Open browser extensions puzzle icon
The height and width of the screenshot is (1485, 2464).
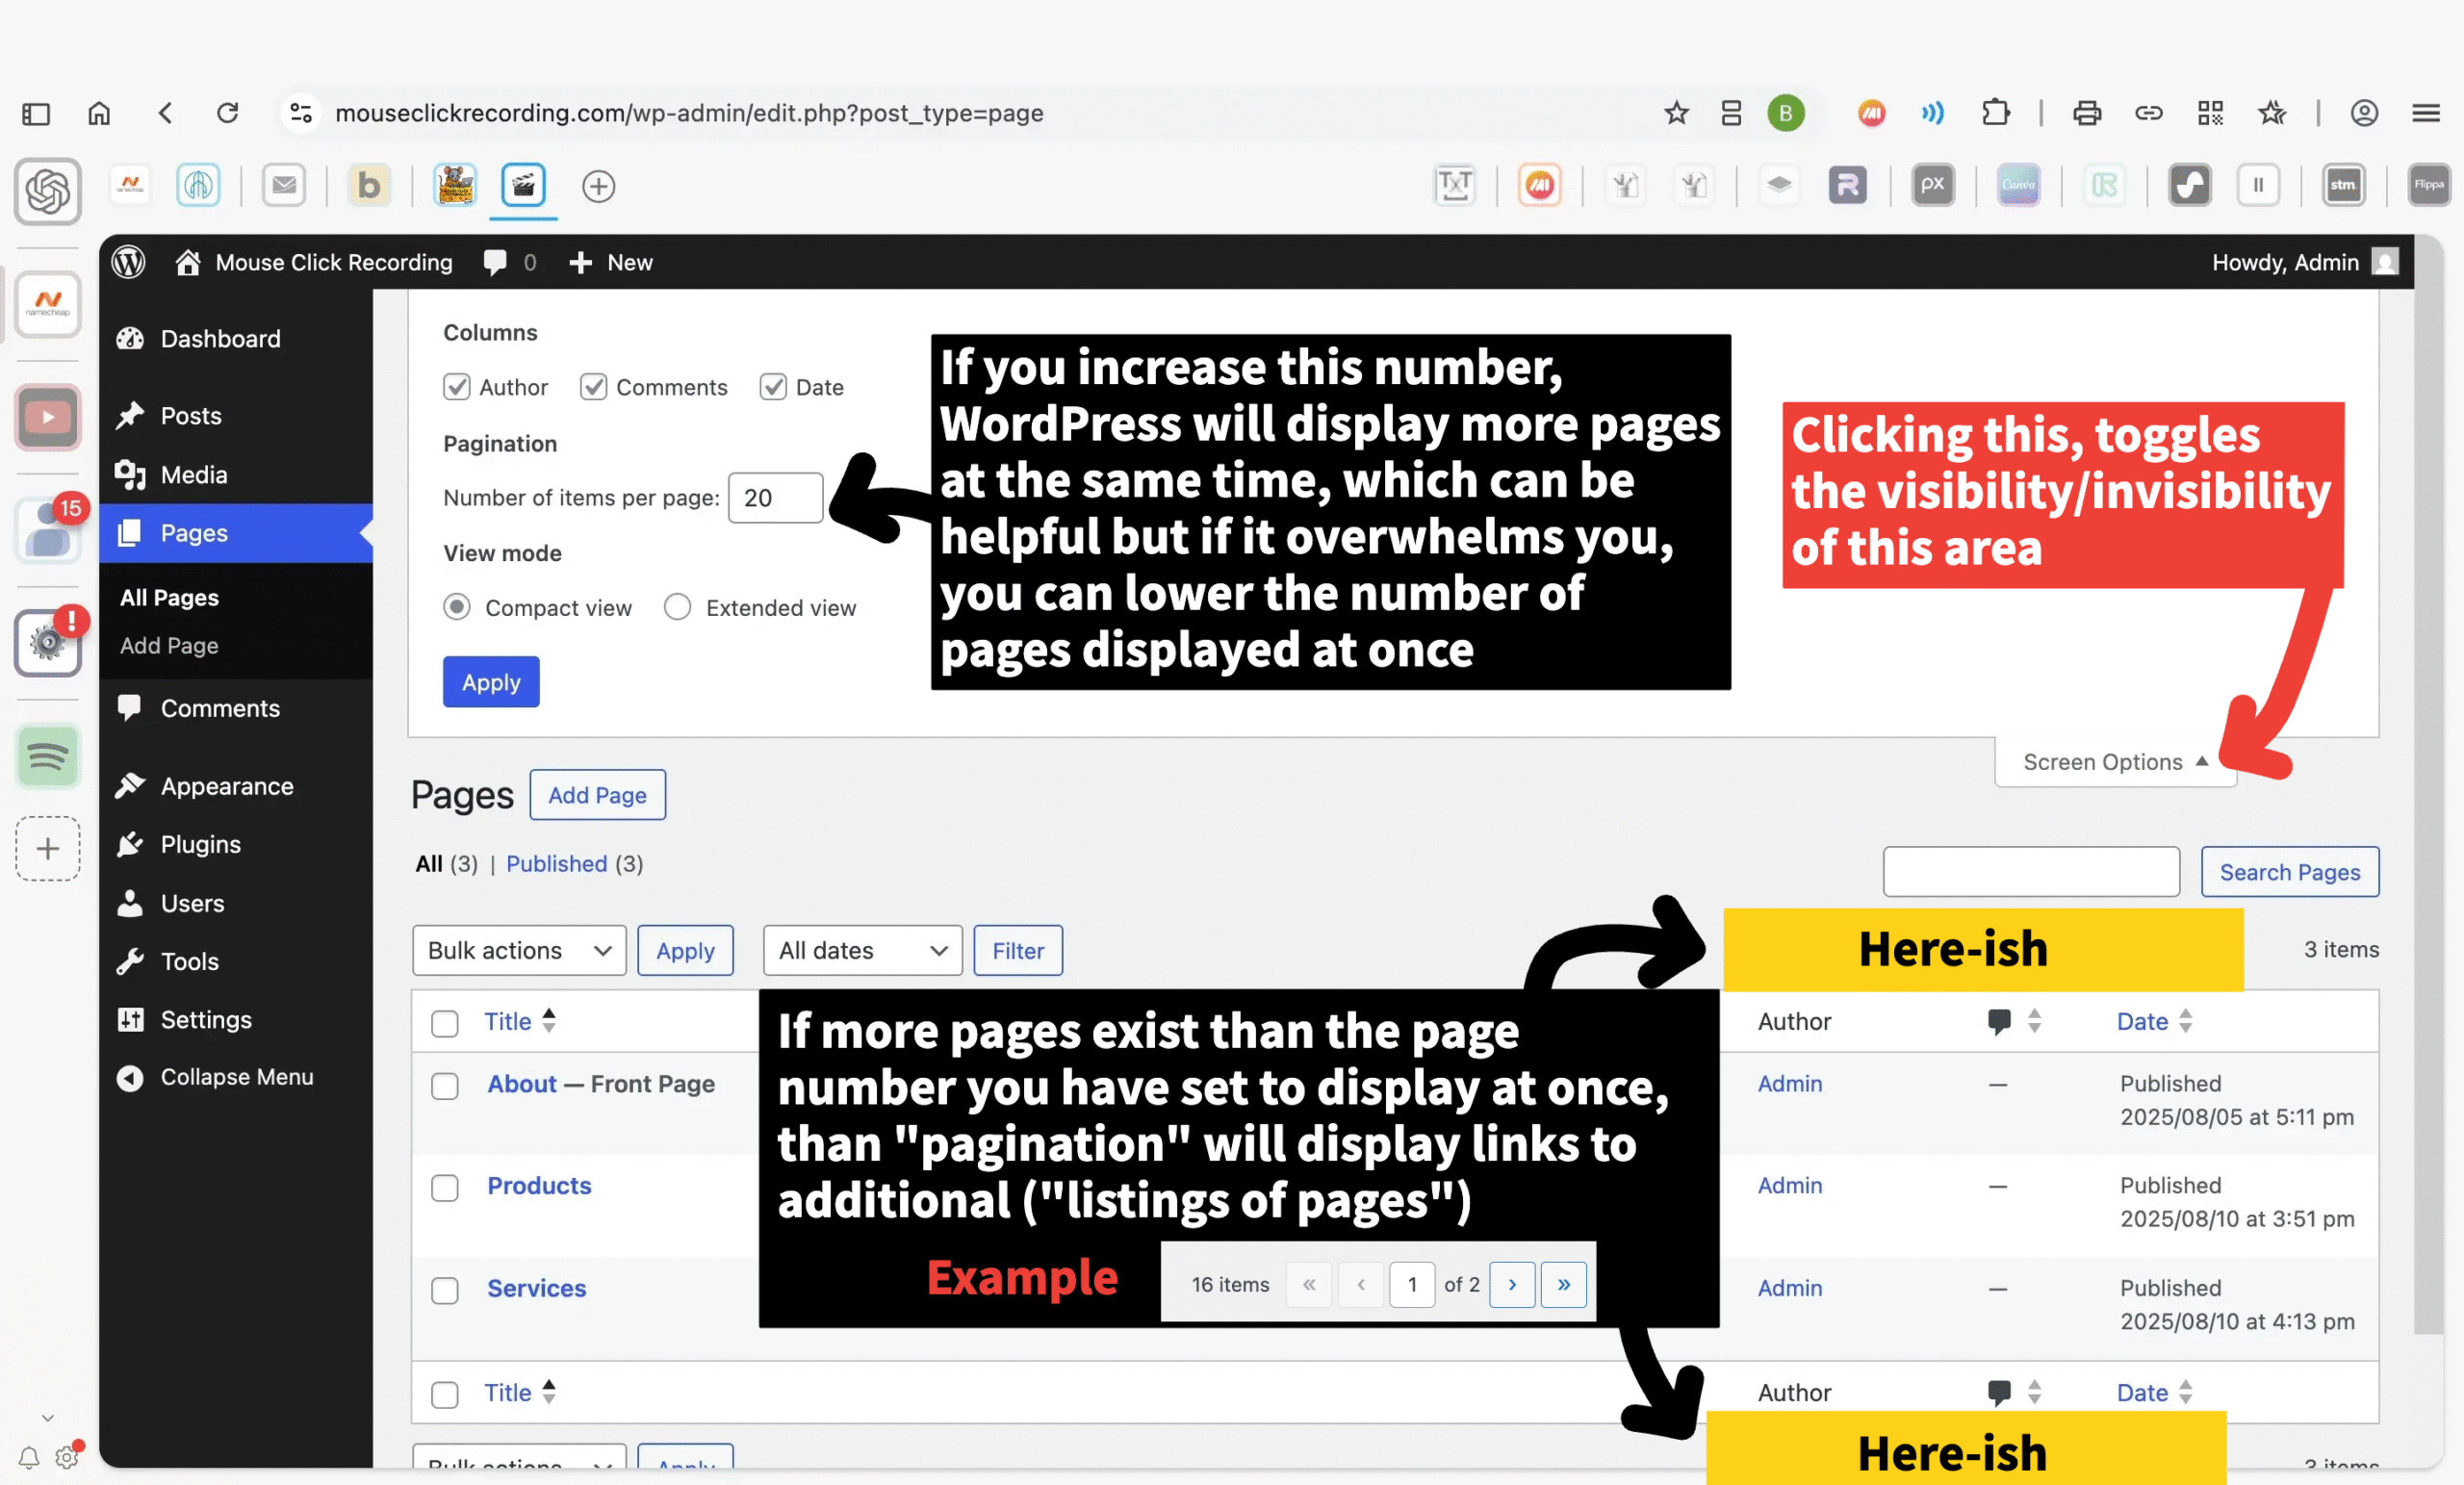coord(1995,113)
